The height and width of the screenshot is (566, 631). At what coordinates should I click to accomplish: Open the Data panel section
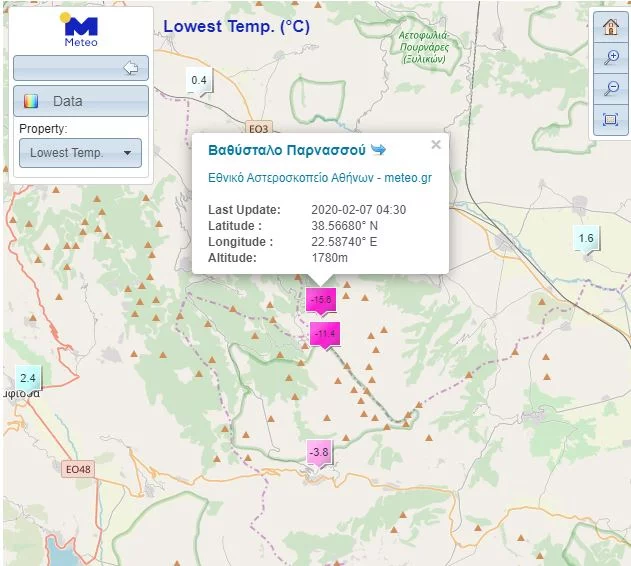click(x=81, y=101)
